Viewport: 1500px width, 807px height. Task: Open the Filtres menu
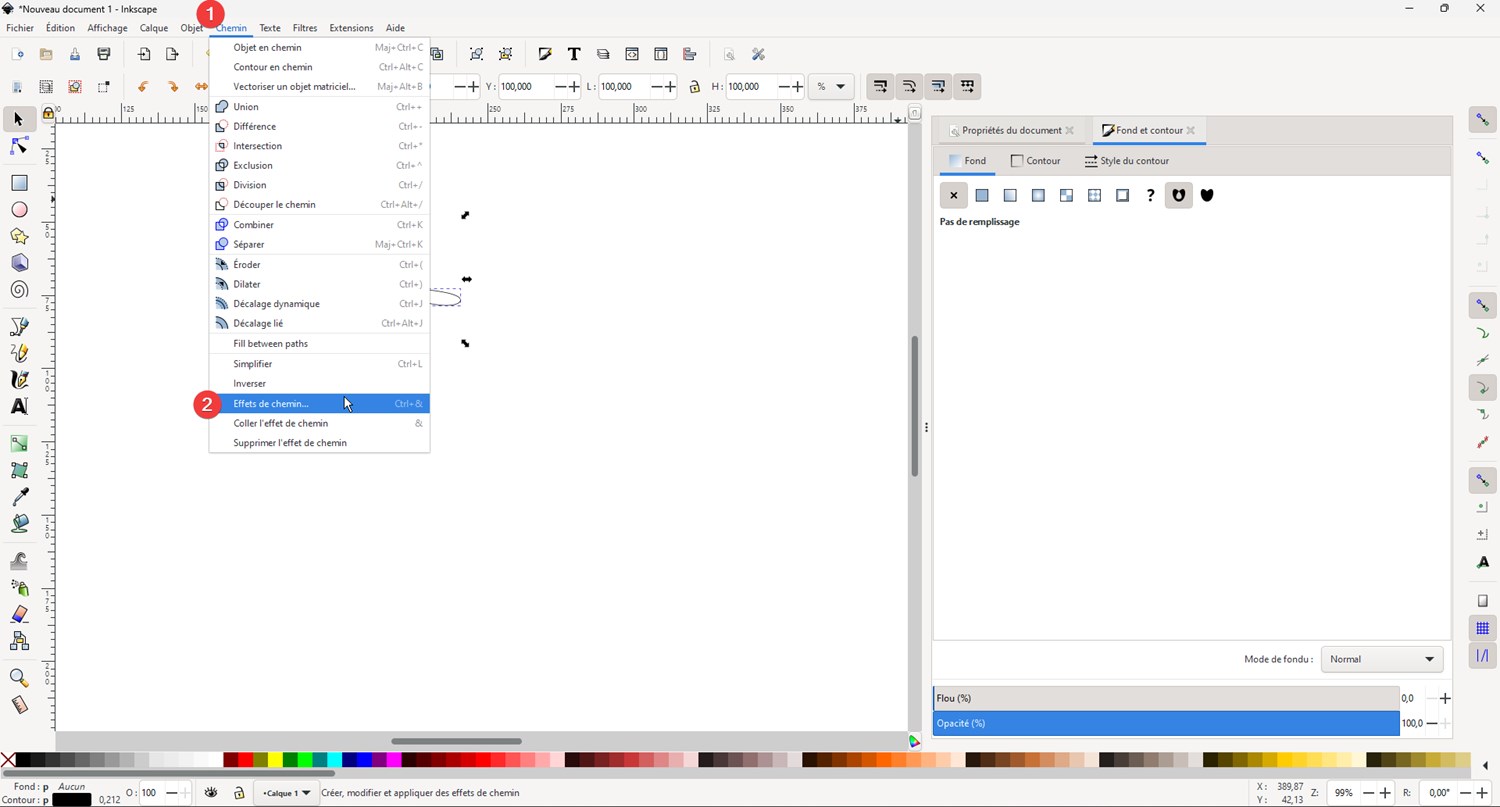[x=305, y=28]
